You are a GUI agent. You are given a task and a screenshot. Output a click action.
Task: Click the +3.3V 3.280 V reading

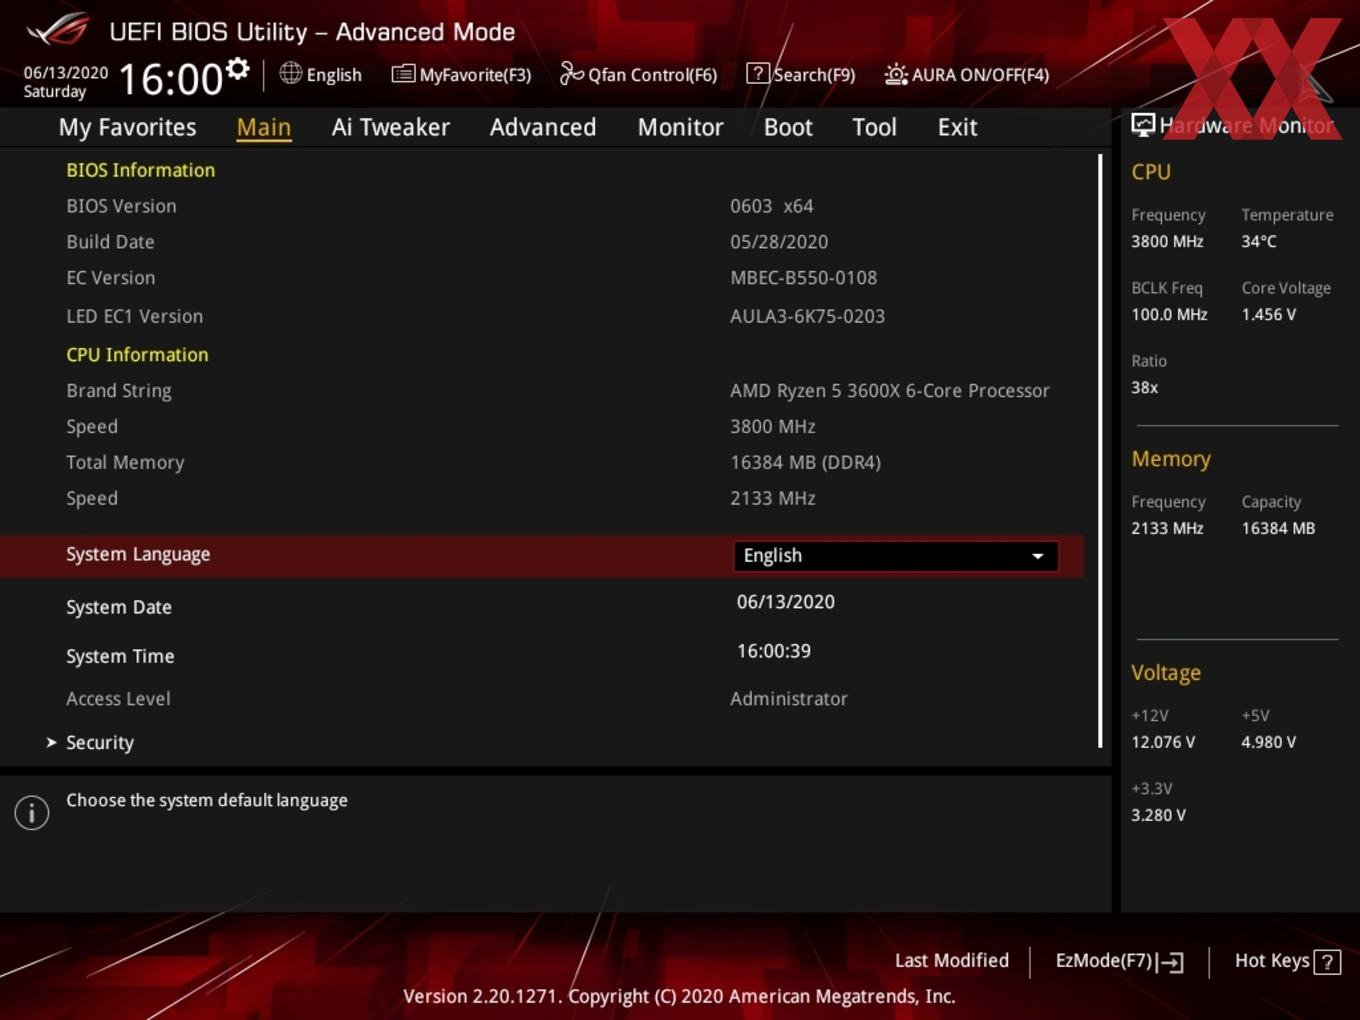click(x=1158, y=815)
